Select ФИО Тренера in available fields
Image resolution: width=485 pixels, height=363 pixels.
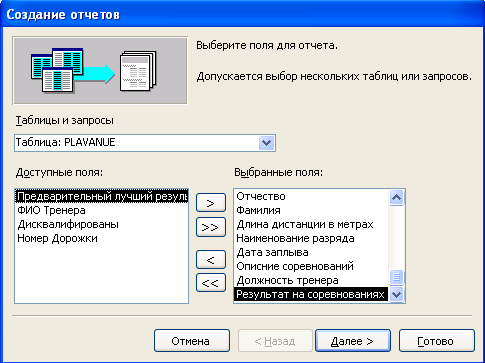[102, 210]
